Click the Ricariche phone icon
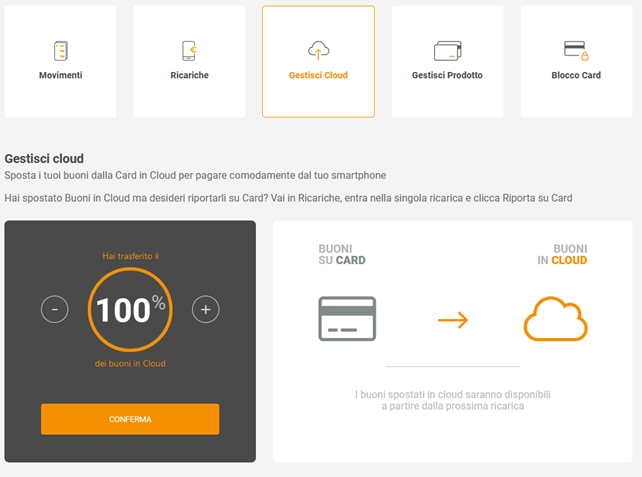Screen dimensions: 642x477 [189, 51]
